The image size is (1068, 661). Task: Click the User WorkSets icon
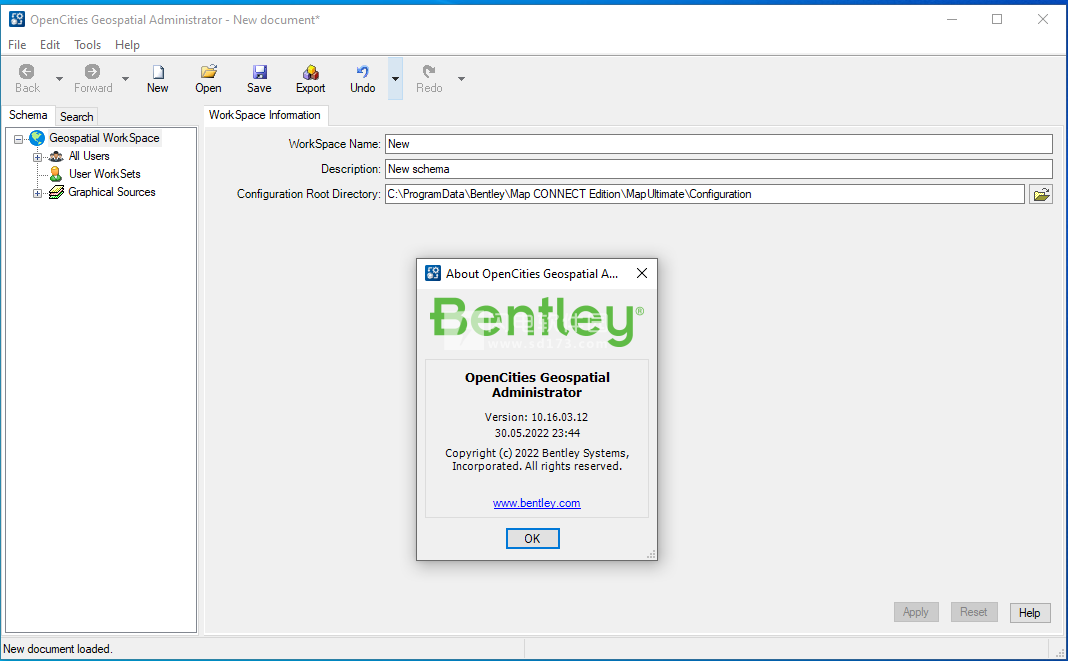[x=56, y=174]
